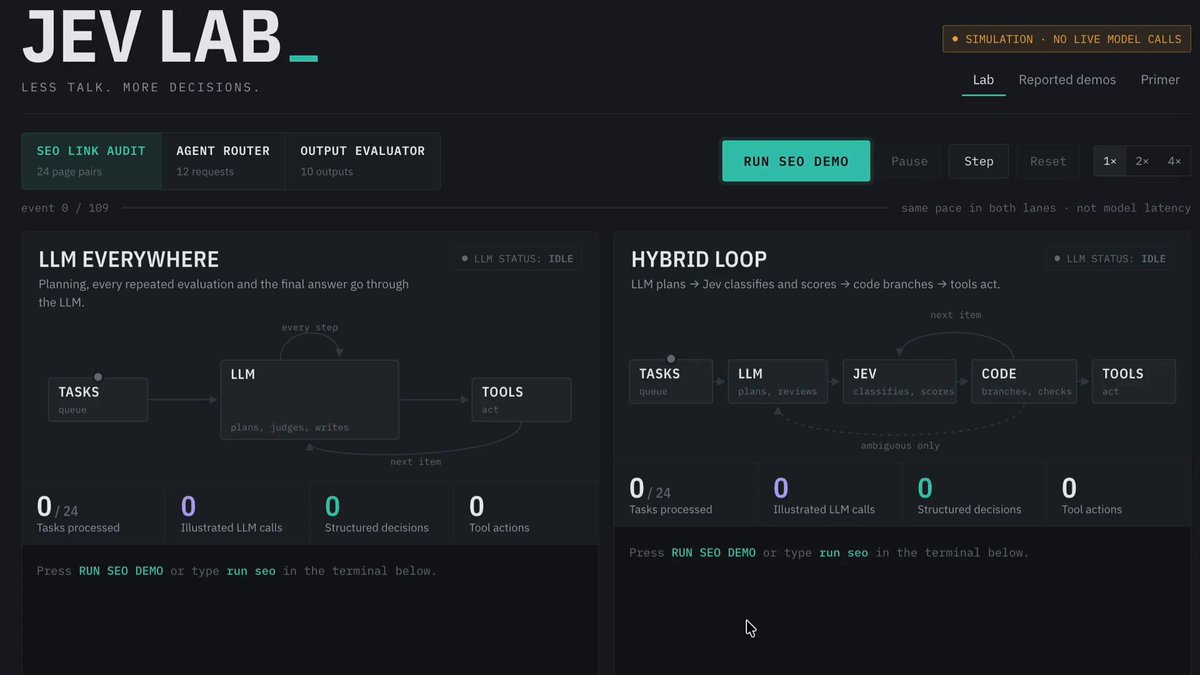The image size is (1200, 675).
Task: Open the Reported demos page
Action: coord(1067,80)
